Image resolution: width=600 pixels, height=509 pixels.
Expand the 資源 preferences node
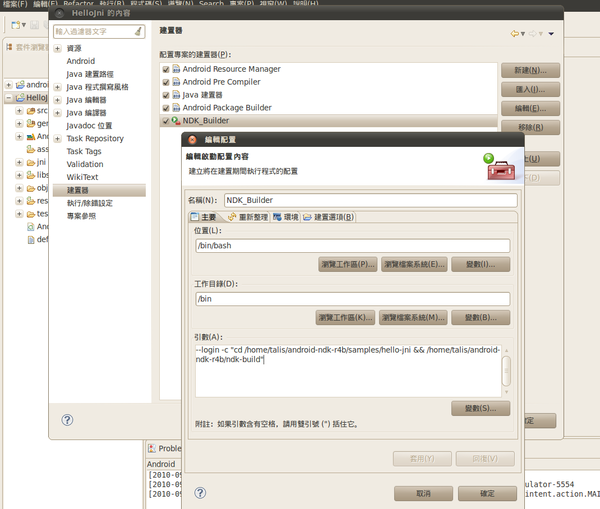point(57,48)
